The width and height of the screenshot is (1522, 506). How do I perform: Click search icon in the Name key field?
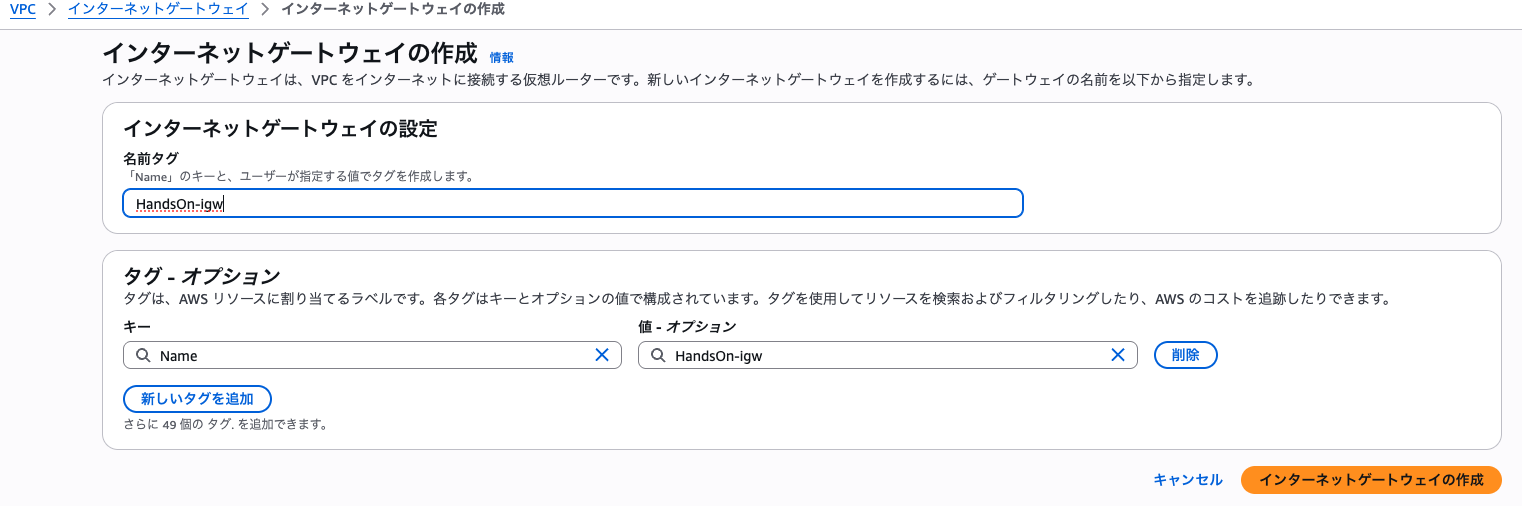click(143, 355)
